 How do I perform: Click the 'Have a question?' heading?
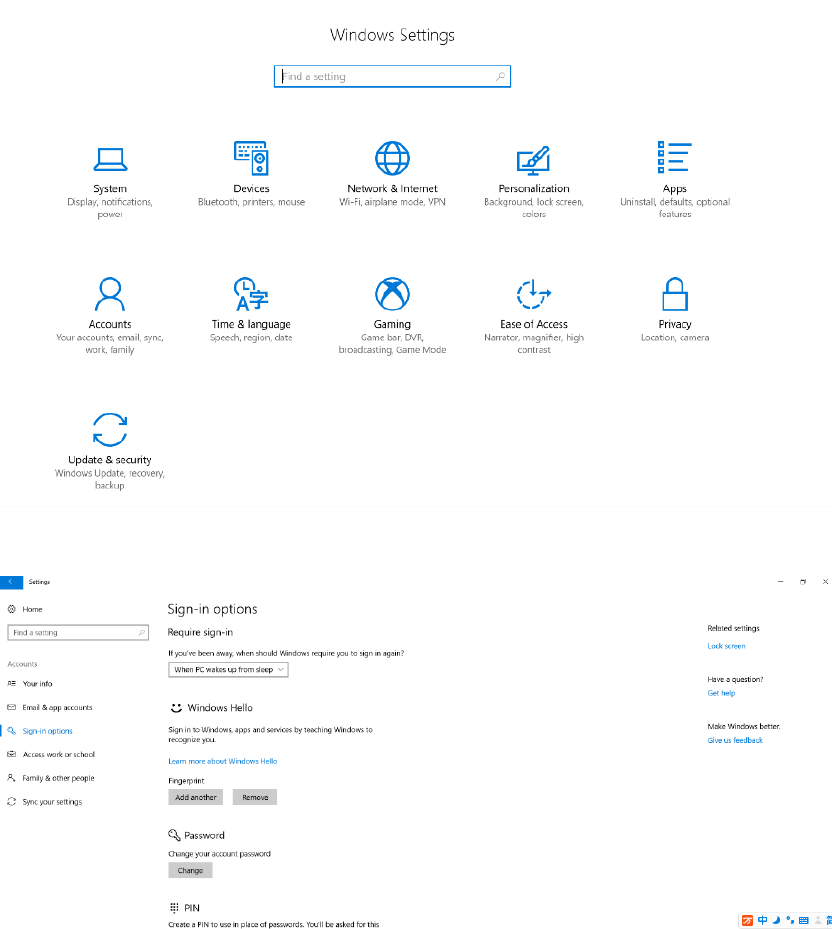click(735, 680)
